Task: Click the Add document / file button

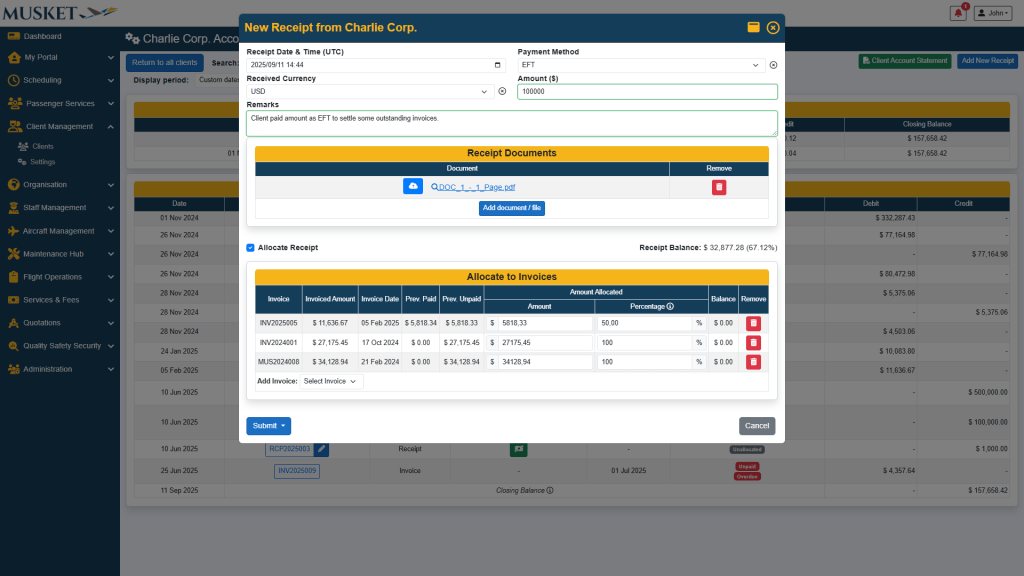Action: (511, 208)
